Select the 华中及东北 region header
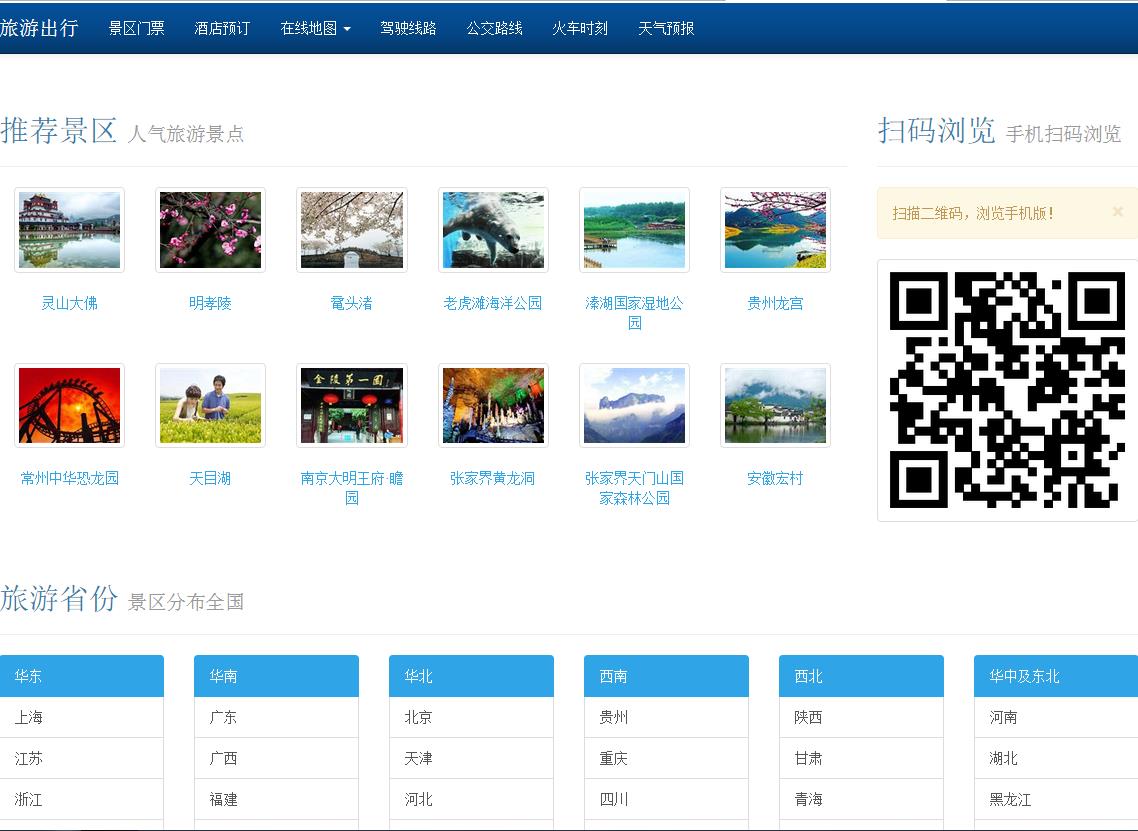The width and height of the screenshot is (1138, 831). pos(1056,676)
